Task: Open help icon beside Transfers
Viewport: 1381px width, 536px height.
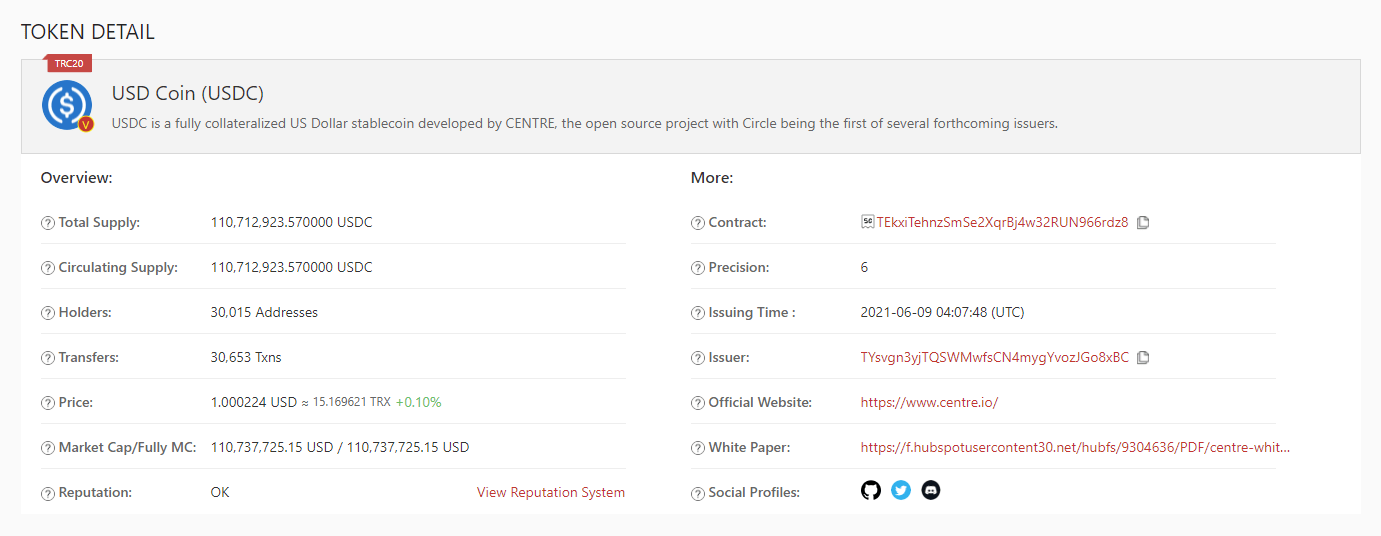Action: click(47, 358)
